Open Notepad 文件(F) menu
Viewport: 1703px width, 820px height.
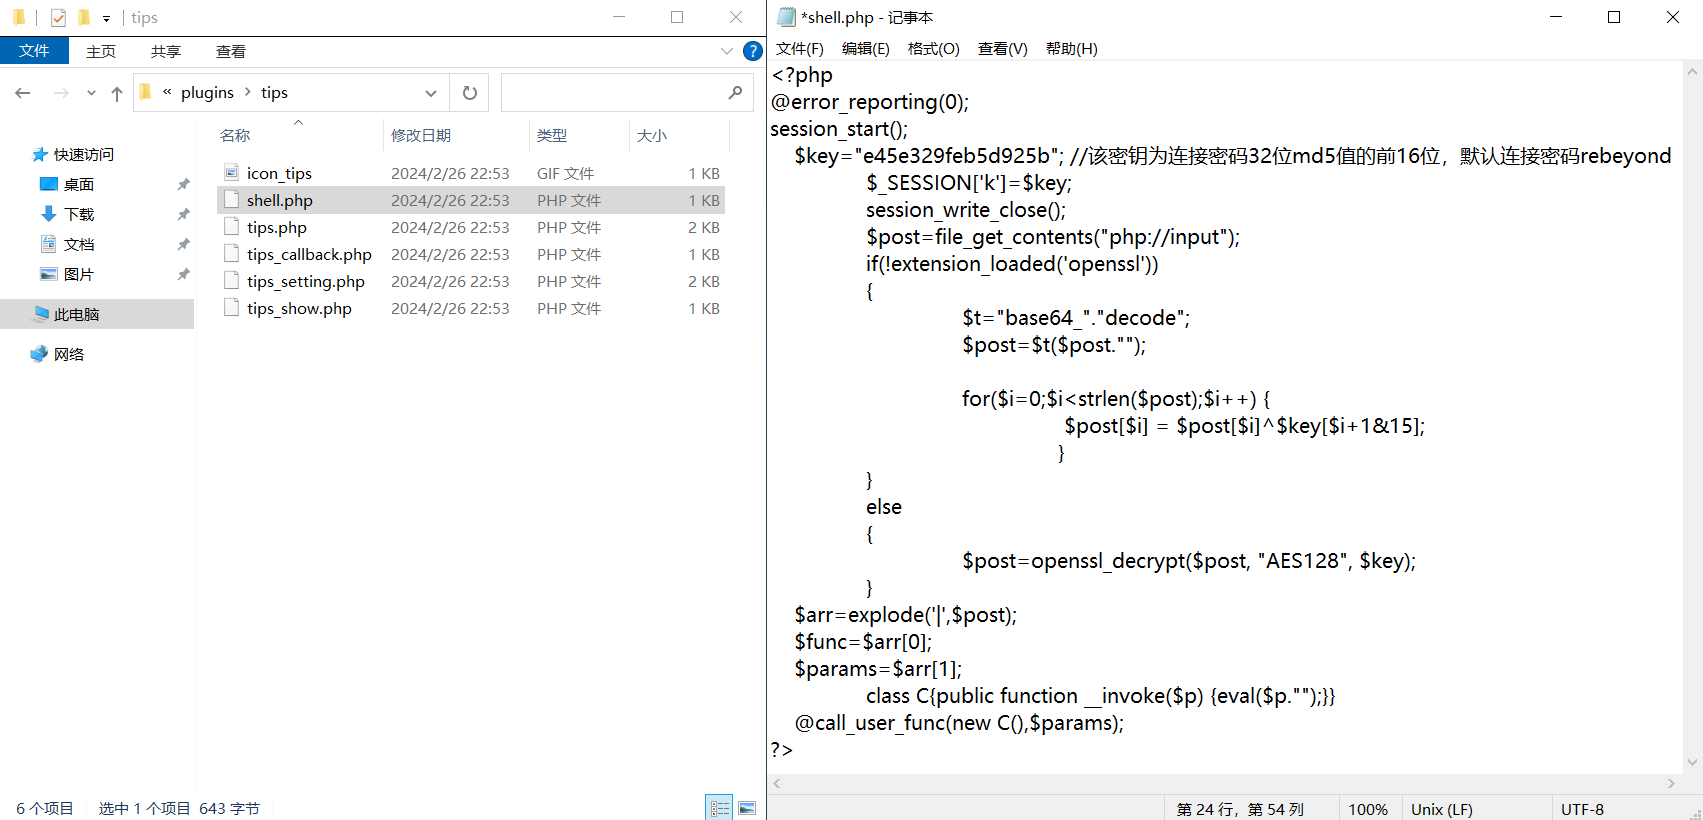[800, 49]
